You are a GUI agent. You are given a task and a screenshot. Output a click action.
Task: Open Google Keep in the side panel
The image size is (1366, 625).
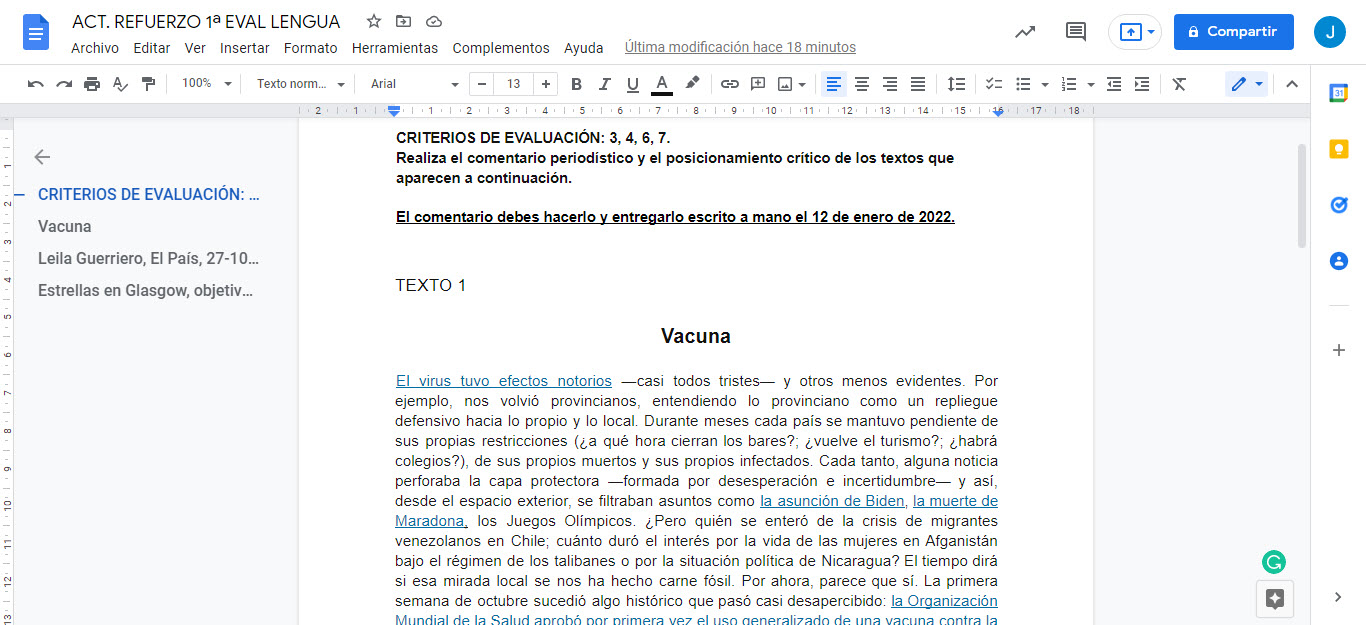1339,149
